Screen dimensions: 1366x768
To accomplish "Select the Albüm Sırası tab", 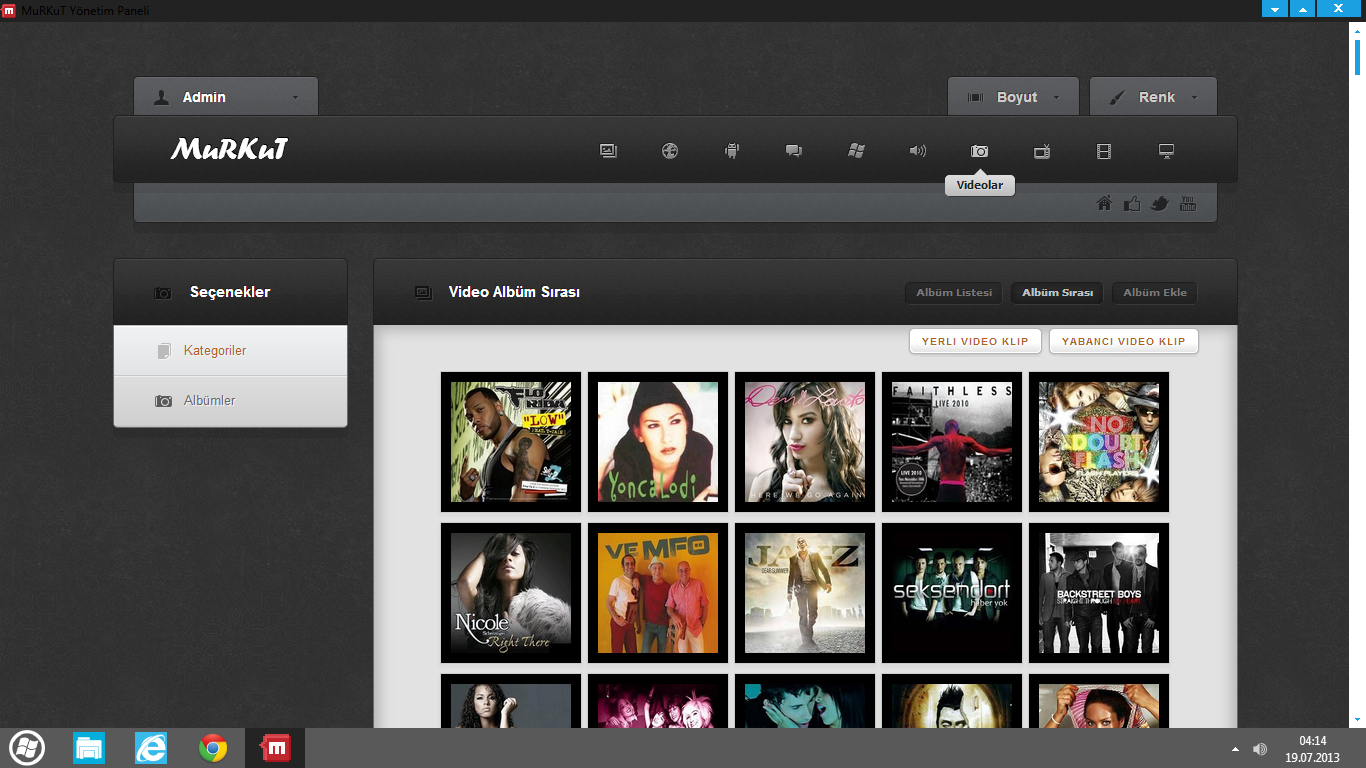I will 1057,293.
